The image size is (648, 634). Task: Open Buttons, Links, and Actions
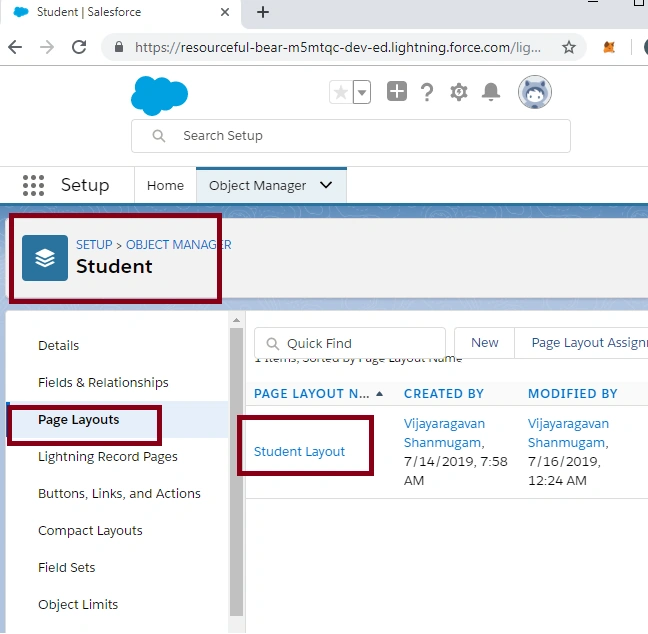119,493
